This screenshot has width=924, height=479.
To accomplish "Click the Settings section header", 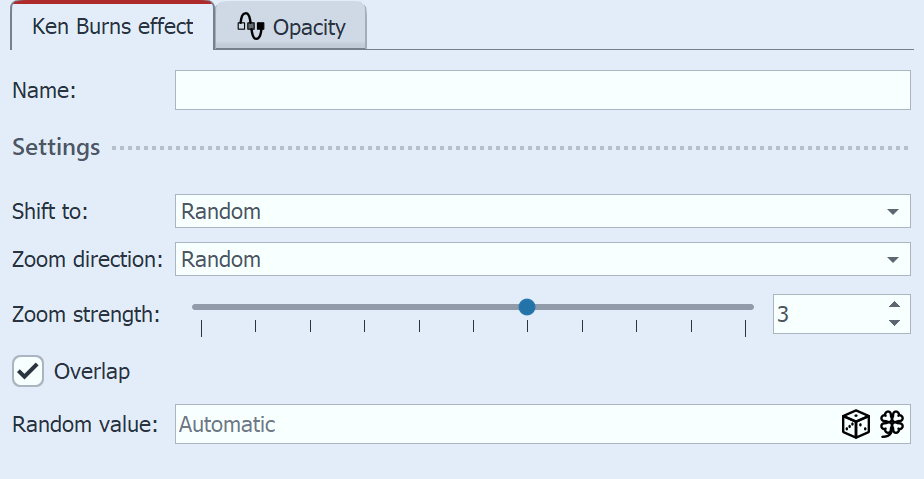I will click(x=56, y=148).
